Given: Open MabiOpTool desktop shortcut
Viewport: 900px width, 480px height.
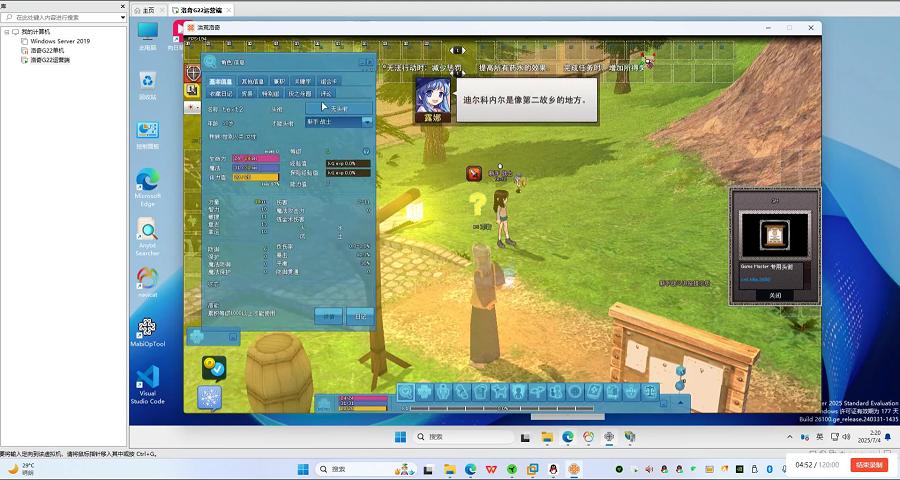Looking at the screenshot, I should click(x=148, y=333).
